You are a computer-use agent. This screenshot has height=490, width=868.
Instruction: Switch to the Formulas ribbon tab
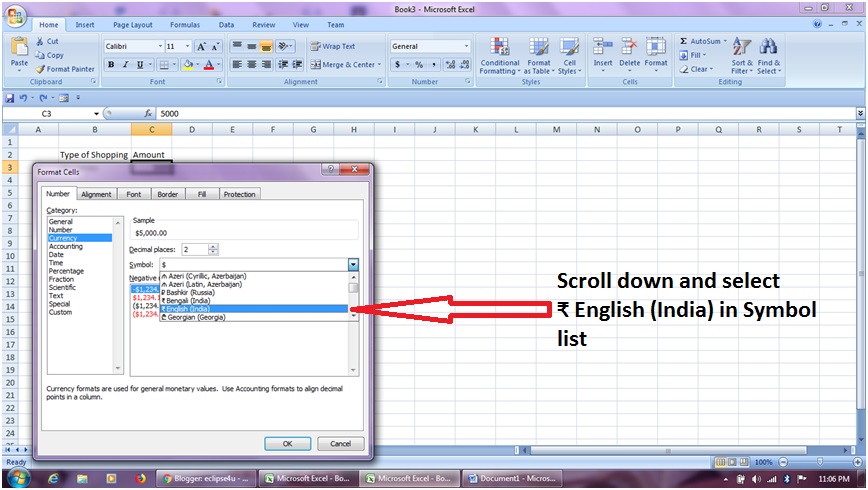click(185, 25)
